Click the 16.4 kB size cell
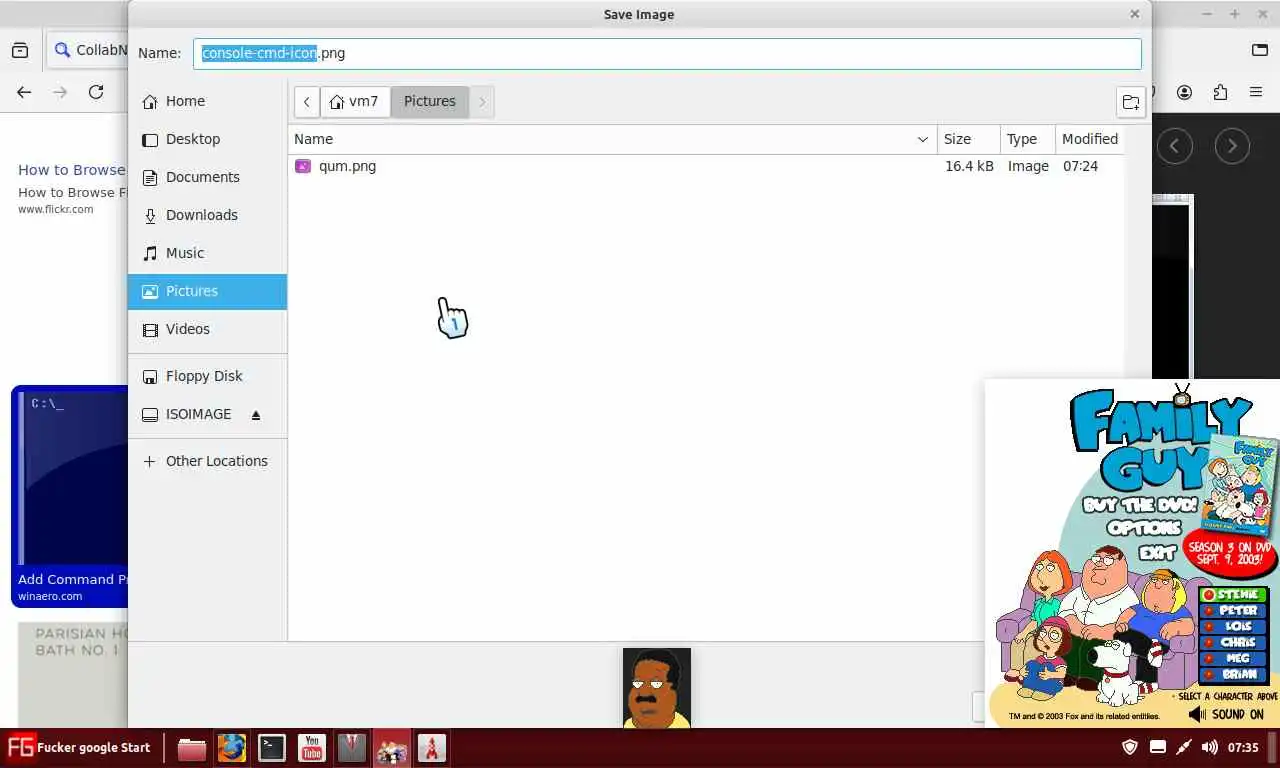1280x768 pixels. pos(969,166)
